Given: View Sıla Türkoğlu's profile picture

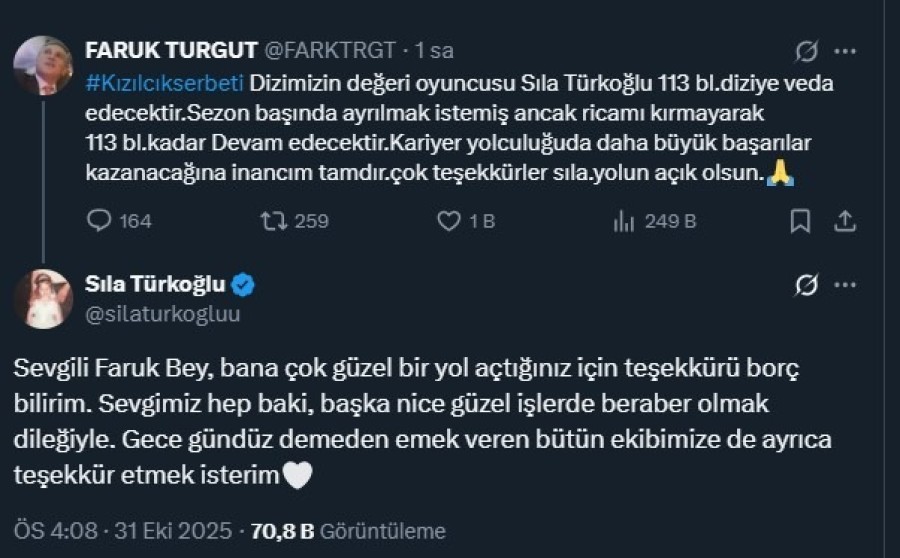Looking at the screenshot, I should tap(43, 298).
